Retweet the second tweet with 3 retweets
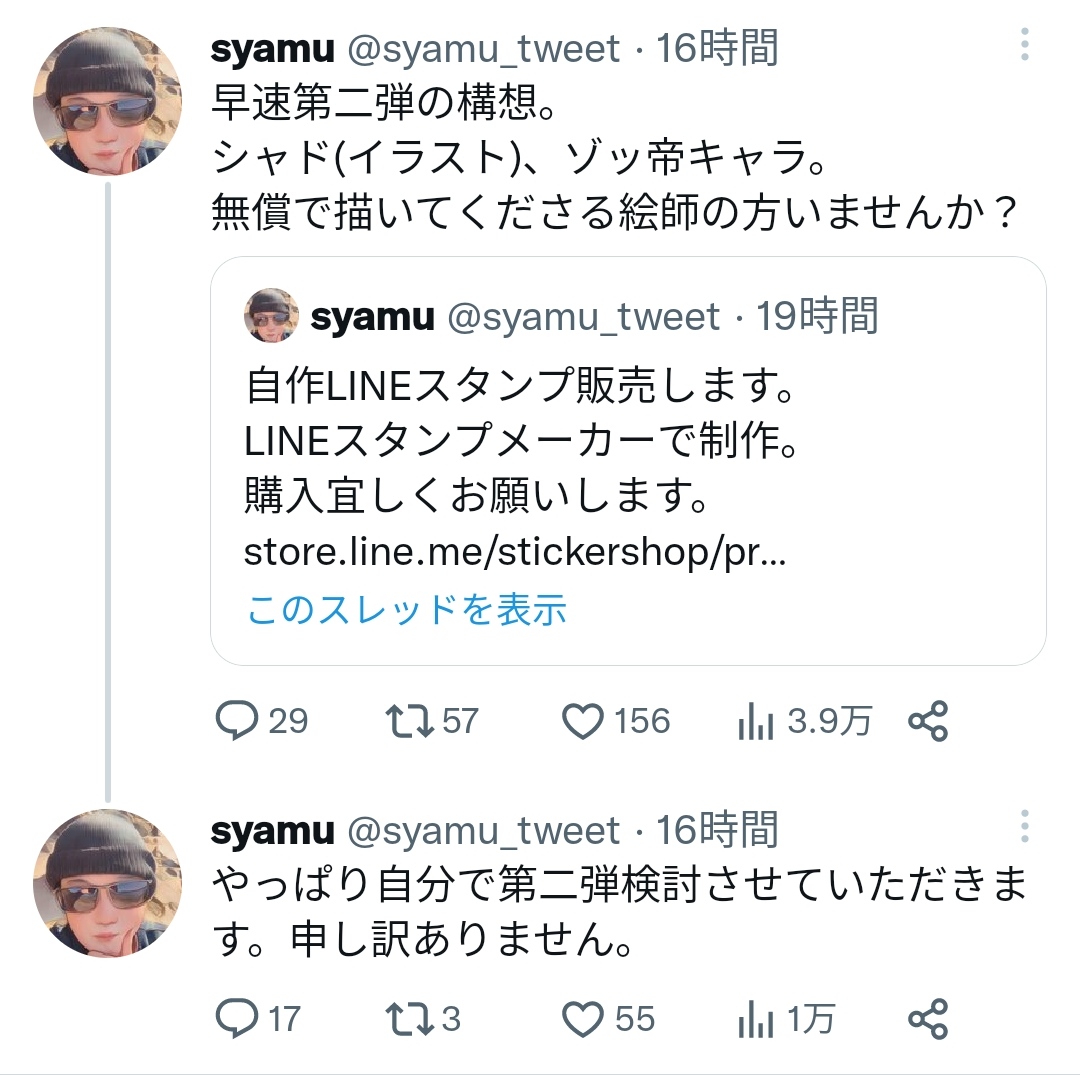The image size is (1080, 1075). [x=410, y=1019]
